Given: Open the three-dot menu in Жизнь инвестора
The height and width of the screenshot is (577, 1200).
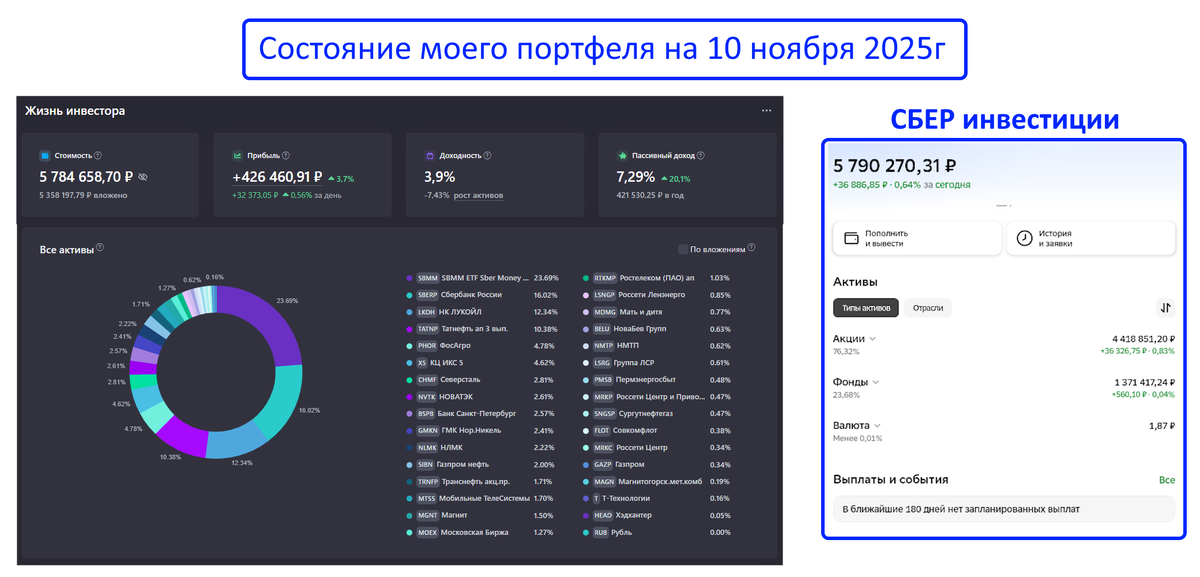Looking at the screenshot, I should [766, 111].
